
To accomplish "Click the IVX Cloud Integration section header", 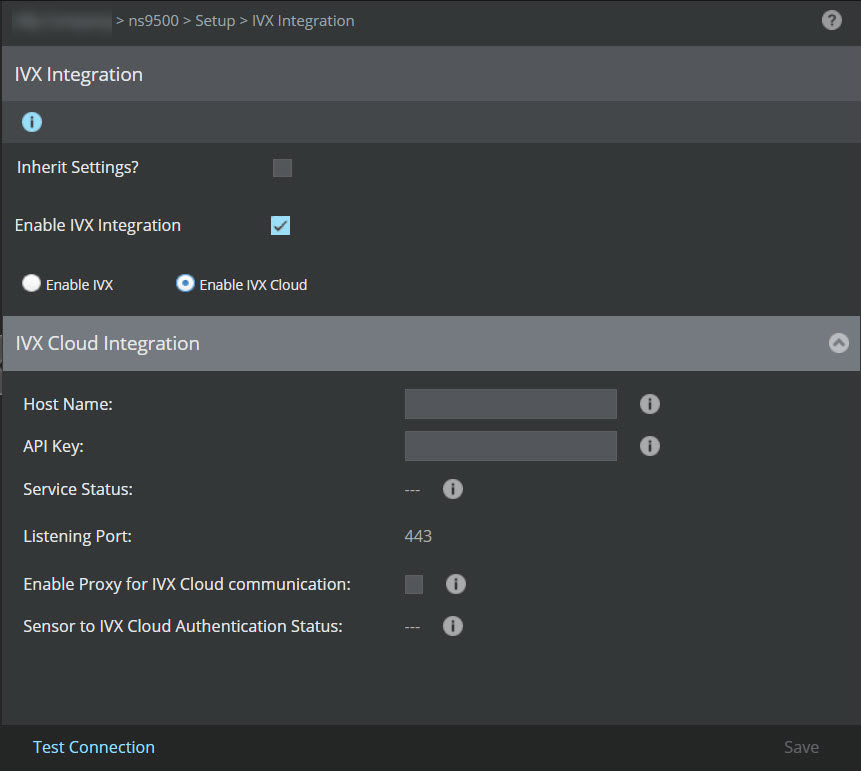I will point(431,343).
